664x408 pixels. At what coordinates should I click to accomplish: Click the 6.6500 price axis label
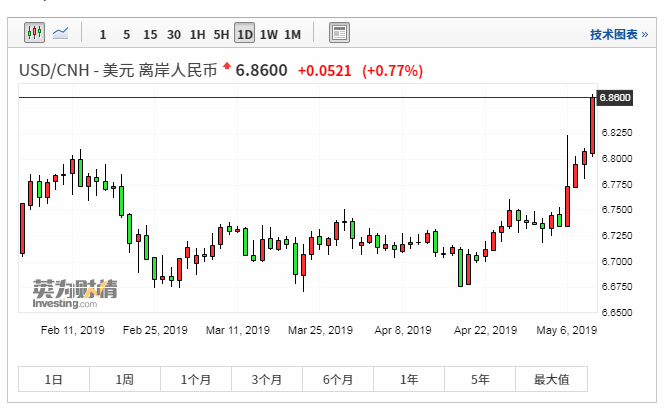(617, 313)
